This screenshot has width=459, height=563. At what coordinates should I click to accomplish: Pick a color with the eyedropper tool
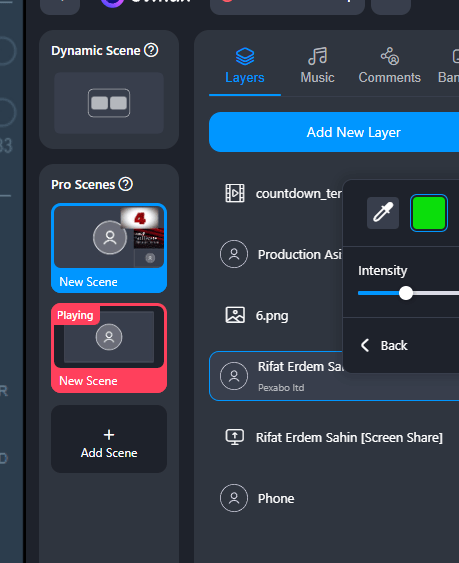pyautogui.click(x=383, y=213)
